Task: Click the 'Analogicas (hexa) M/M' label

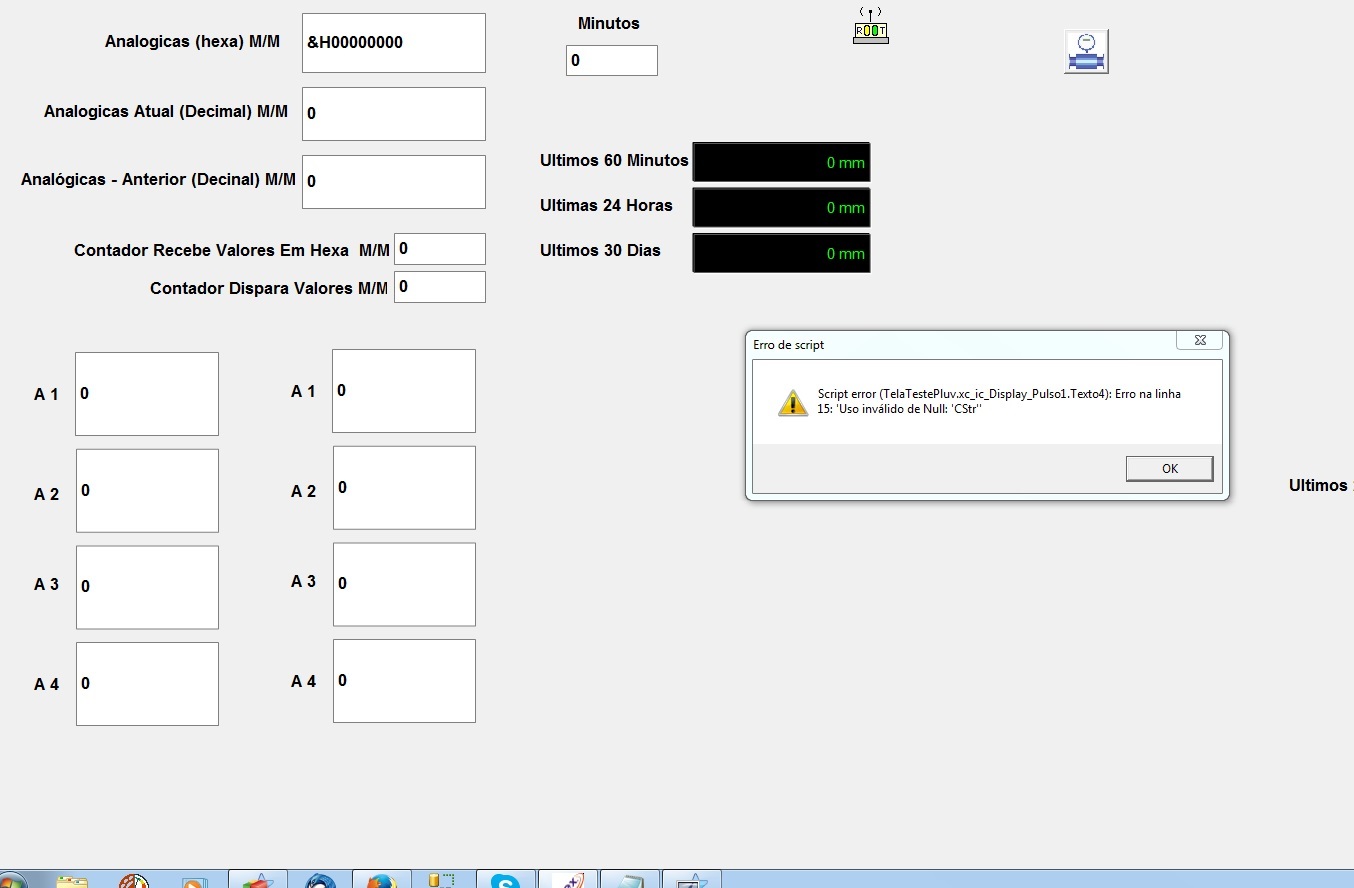Action: (x=193, y=42)
